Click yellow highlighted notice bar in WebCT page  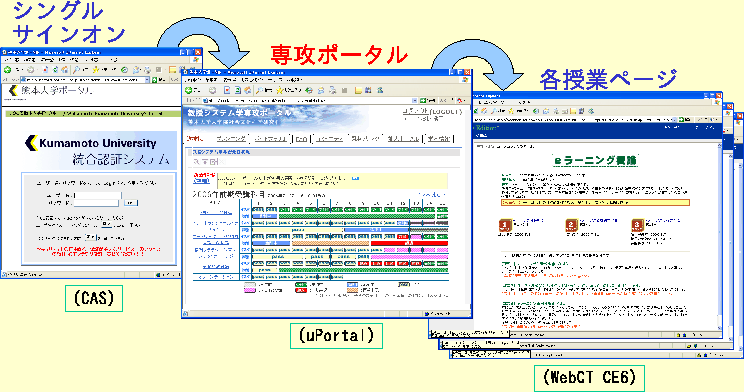click(x=595, y=203)
